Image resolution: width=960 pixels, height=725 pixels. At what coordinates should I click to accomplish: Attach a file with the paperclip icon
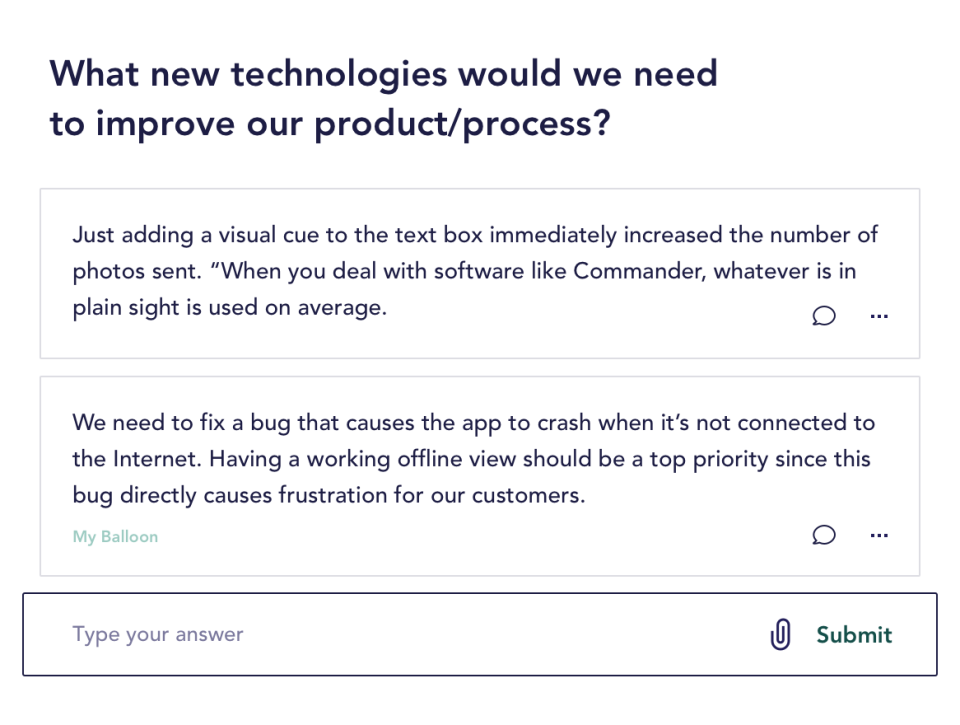tap(780, 634)
